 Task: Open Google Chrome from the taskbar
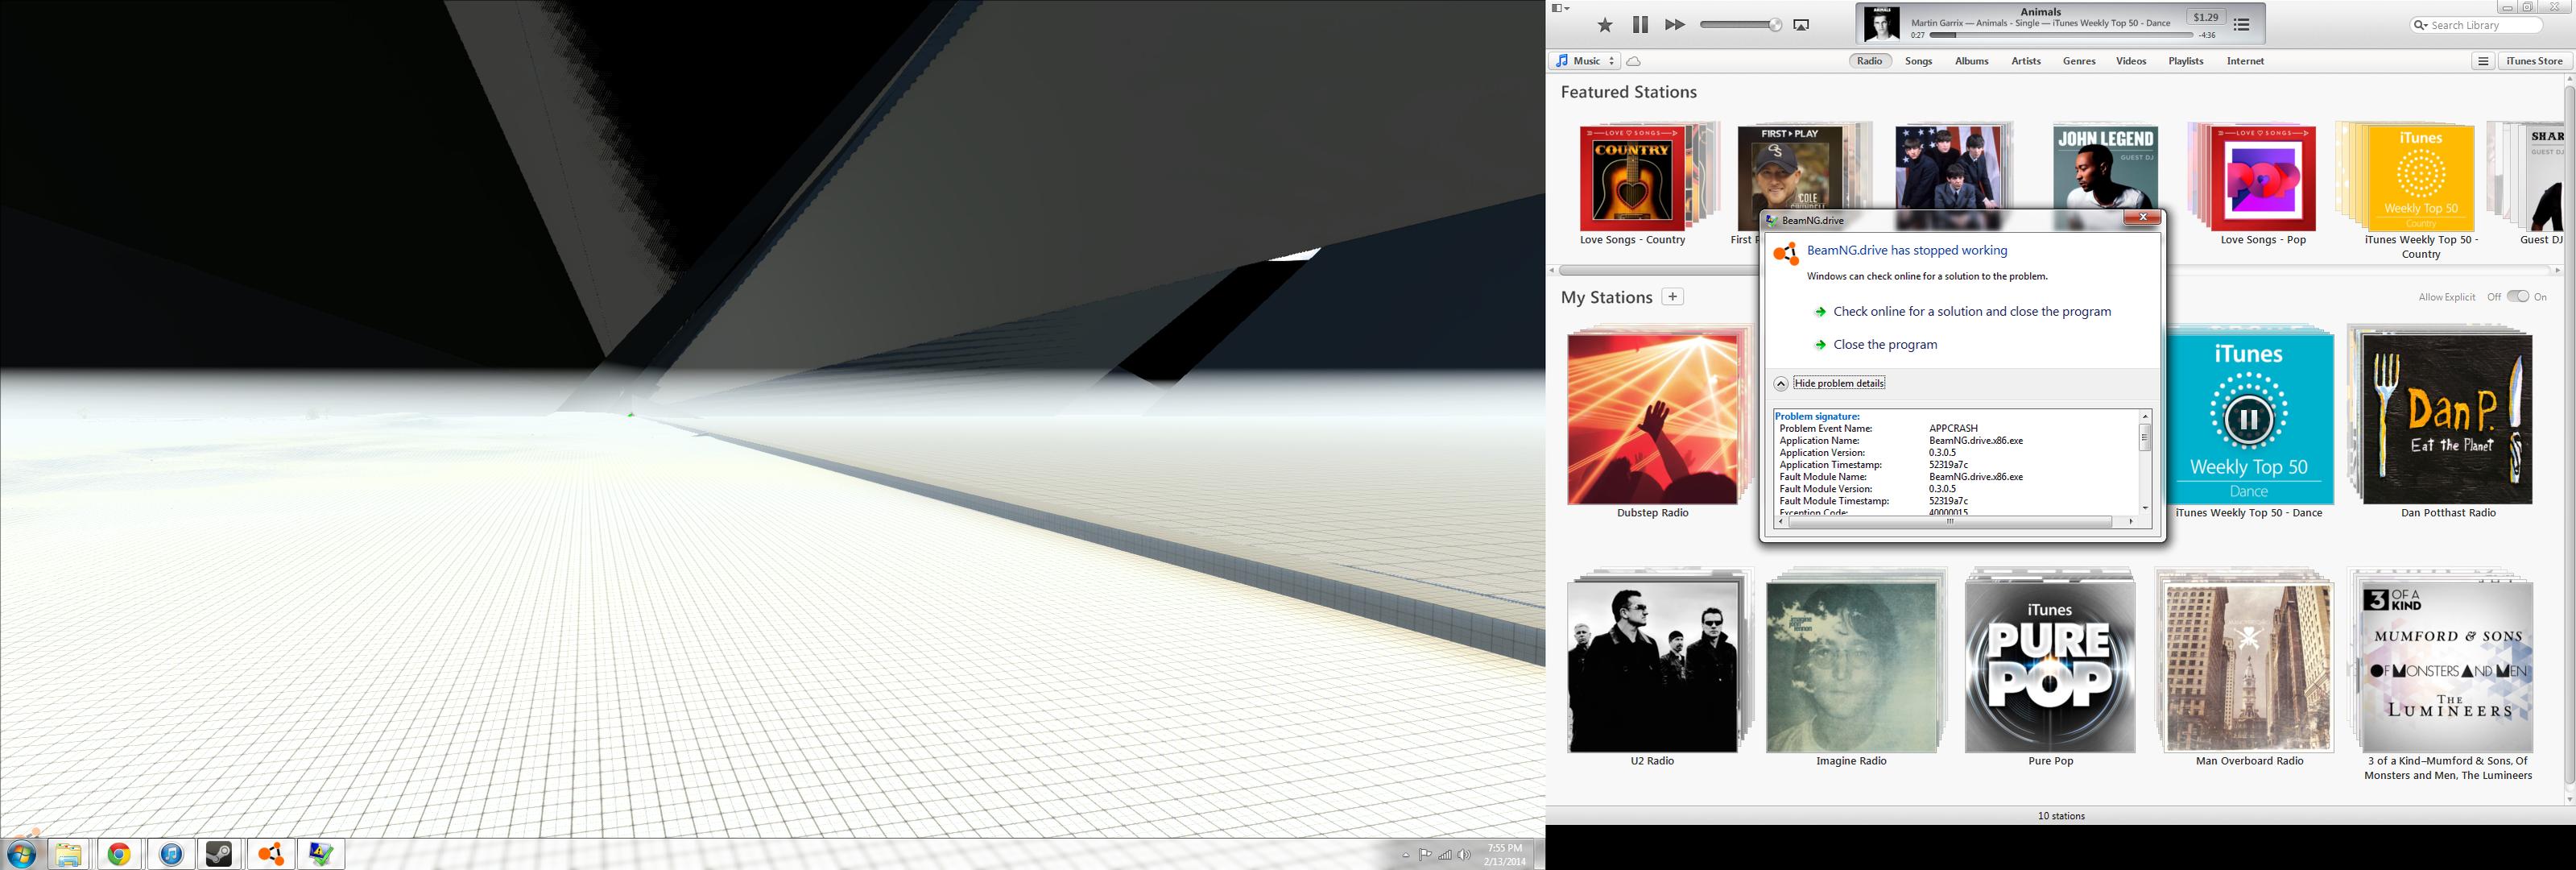(120, 854)
